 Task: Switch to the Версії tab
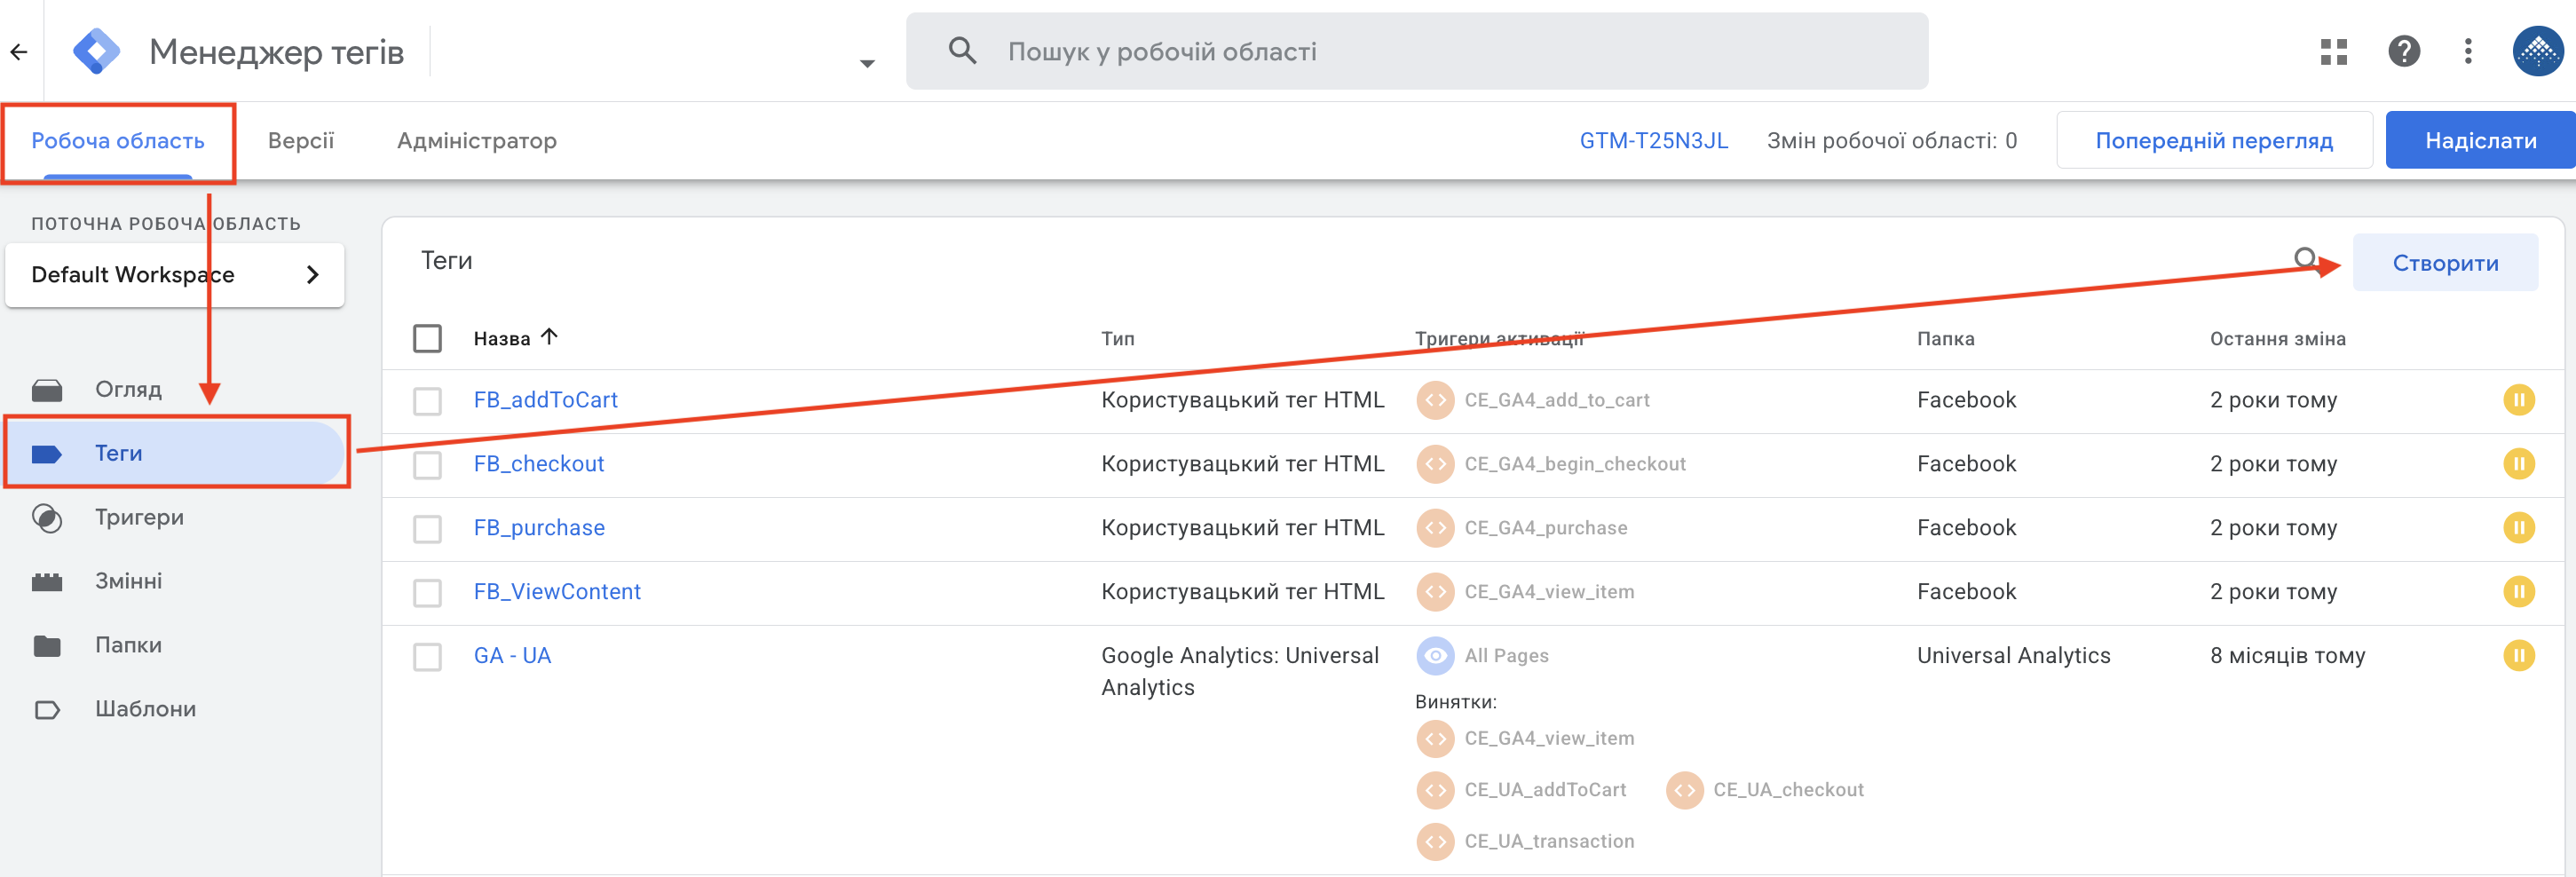(x=301, y=141)
